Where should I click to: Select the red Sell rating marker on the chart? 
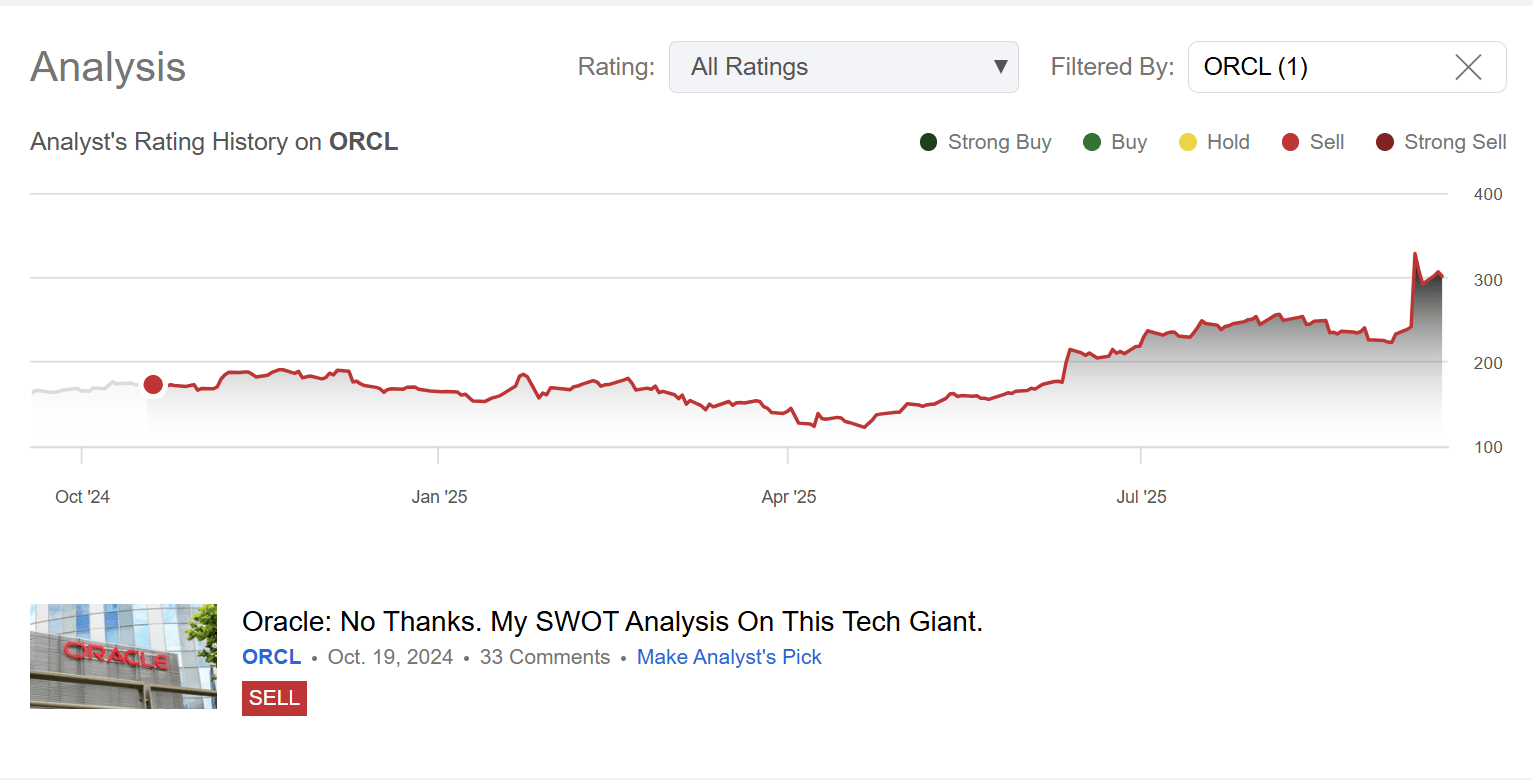(x=153, y=384)
